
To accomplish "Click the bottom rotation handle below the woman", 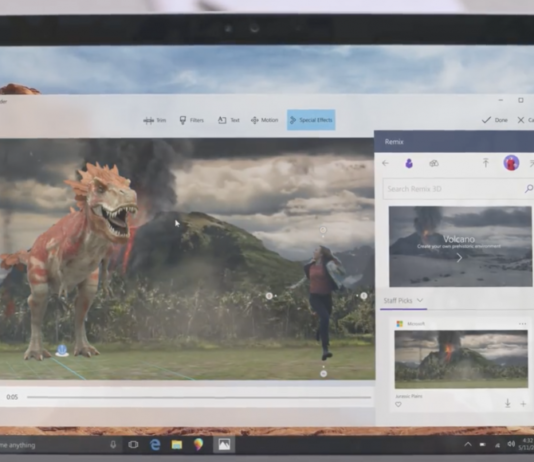I will tap(324, 374).
